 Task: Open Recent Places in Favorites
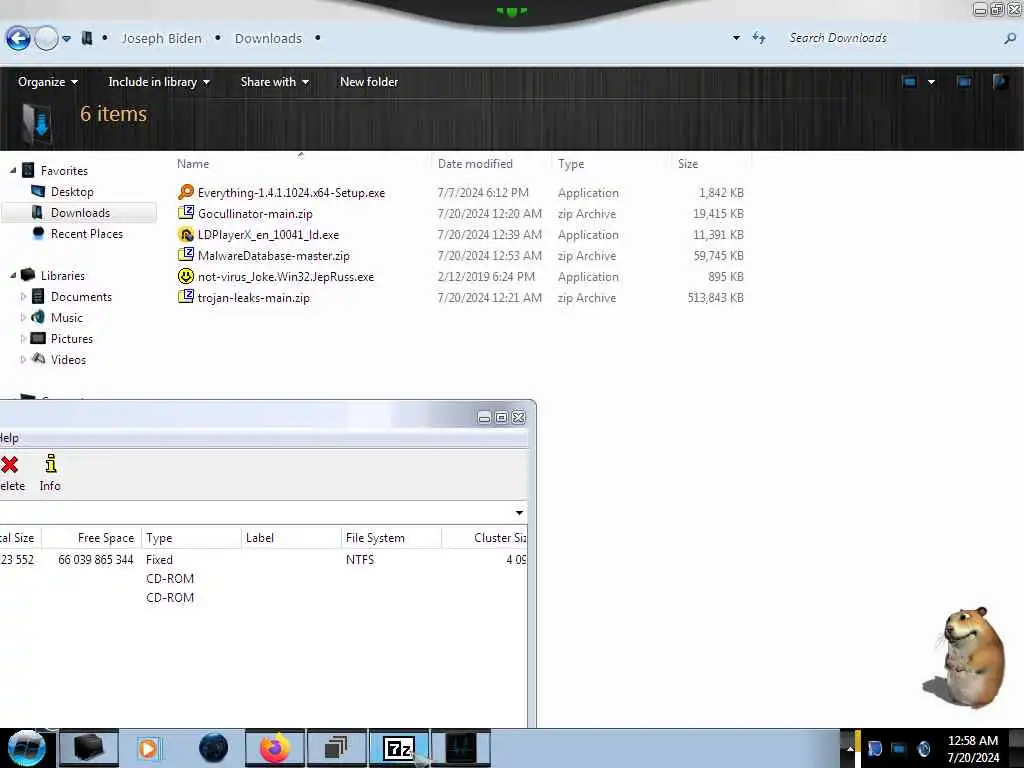pyautogui.click(x=87, y=234)
